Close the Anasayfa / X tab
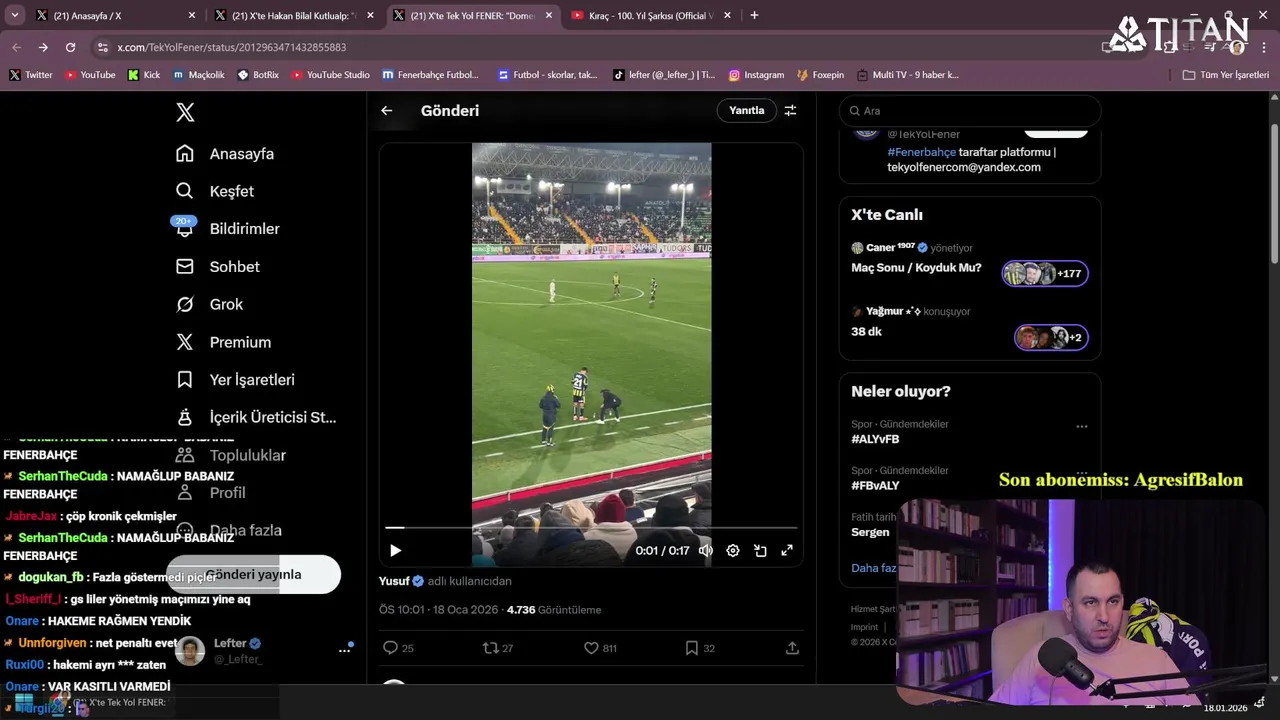Viewport: 1280px width, 720px height. click(x=192, y=16)
